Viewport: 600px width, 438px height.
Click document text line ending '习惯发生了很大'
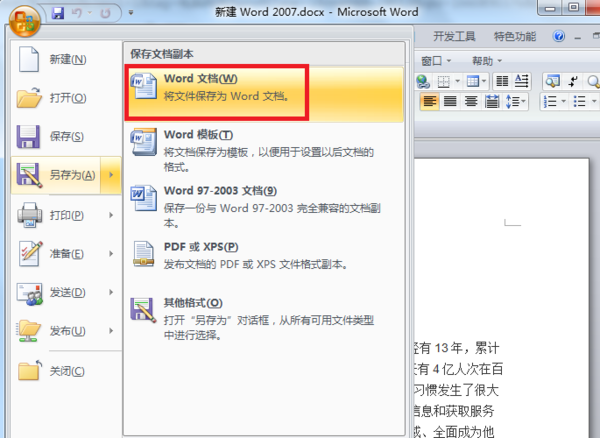click(x=457, y=390)
